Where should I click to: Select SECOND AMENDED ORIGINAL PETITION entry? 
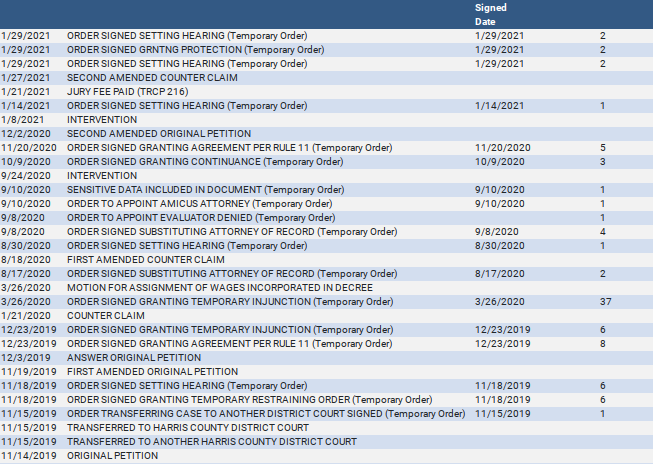point(159,134)
